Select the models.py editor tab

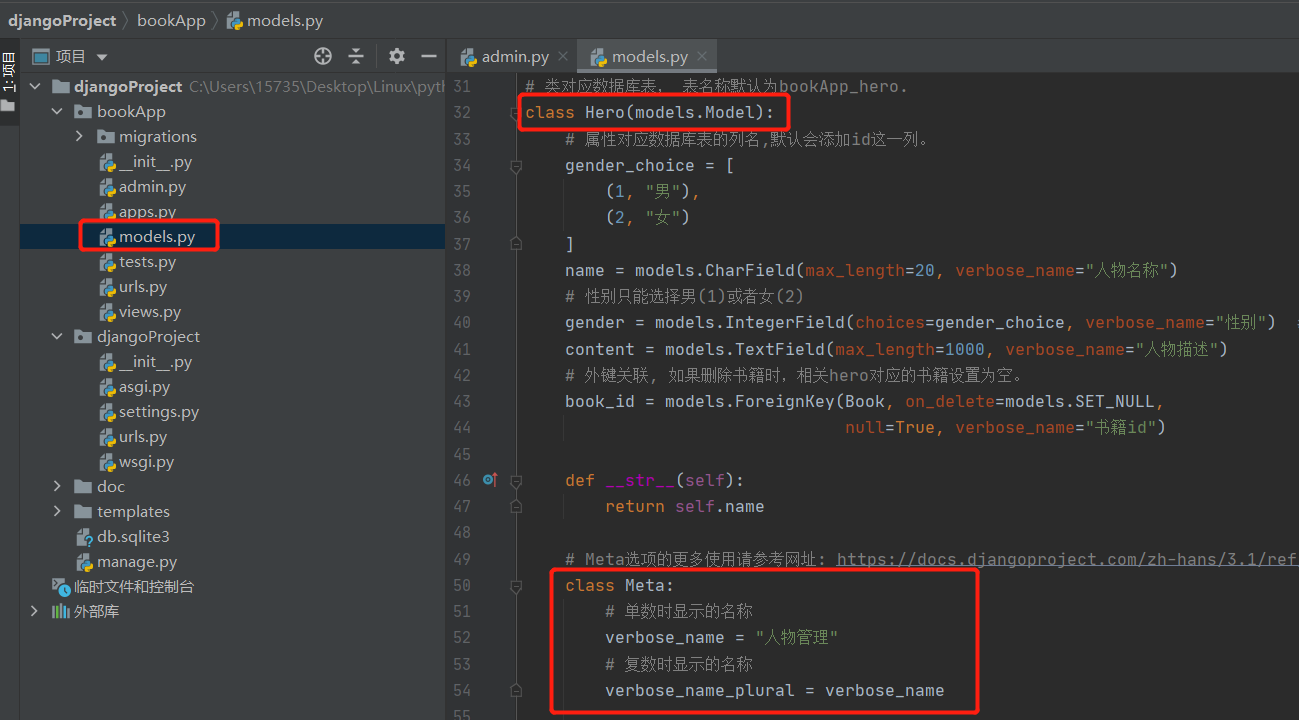649,57
